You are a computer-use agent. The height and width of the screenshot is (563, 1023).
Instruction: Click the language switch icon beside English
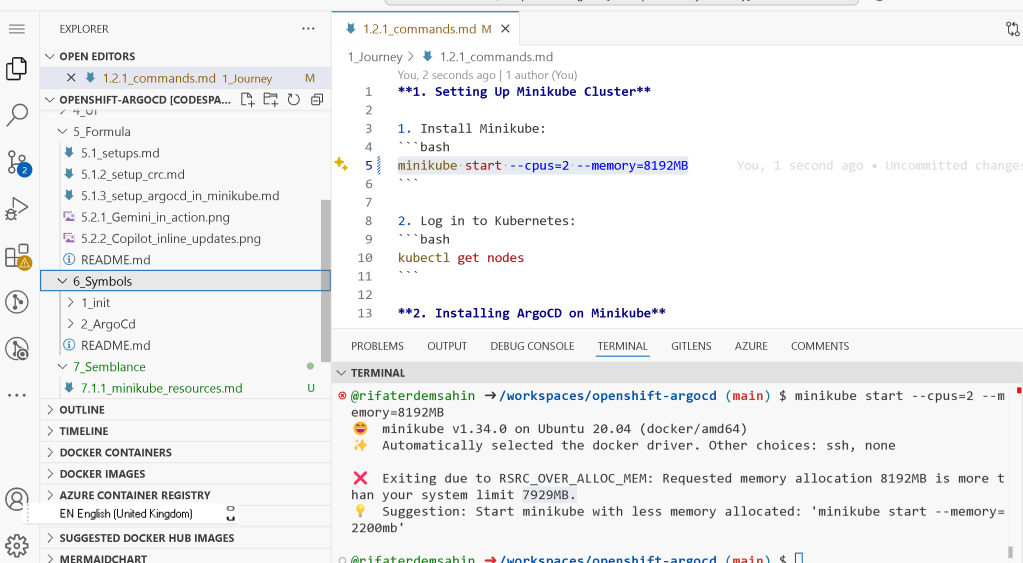230,513
